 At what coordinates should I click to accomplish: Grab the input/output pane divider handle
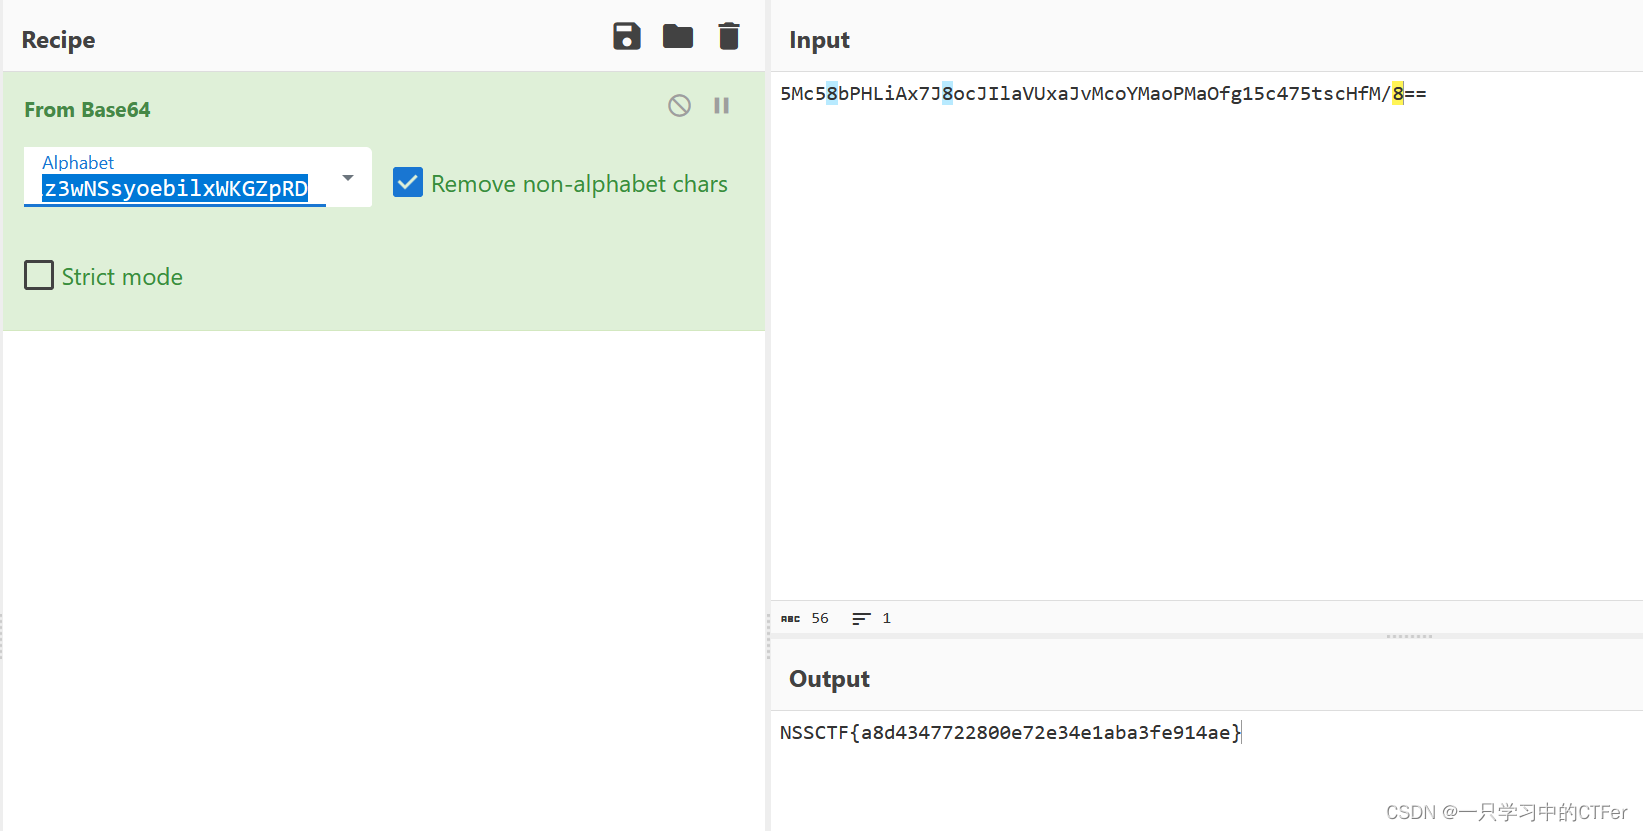pyautogui.click(x=1409, y=636)
